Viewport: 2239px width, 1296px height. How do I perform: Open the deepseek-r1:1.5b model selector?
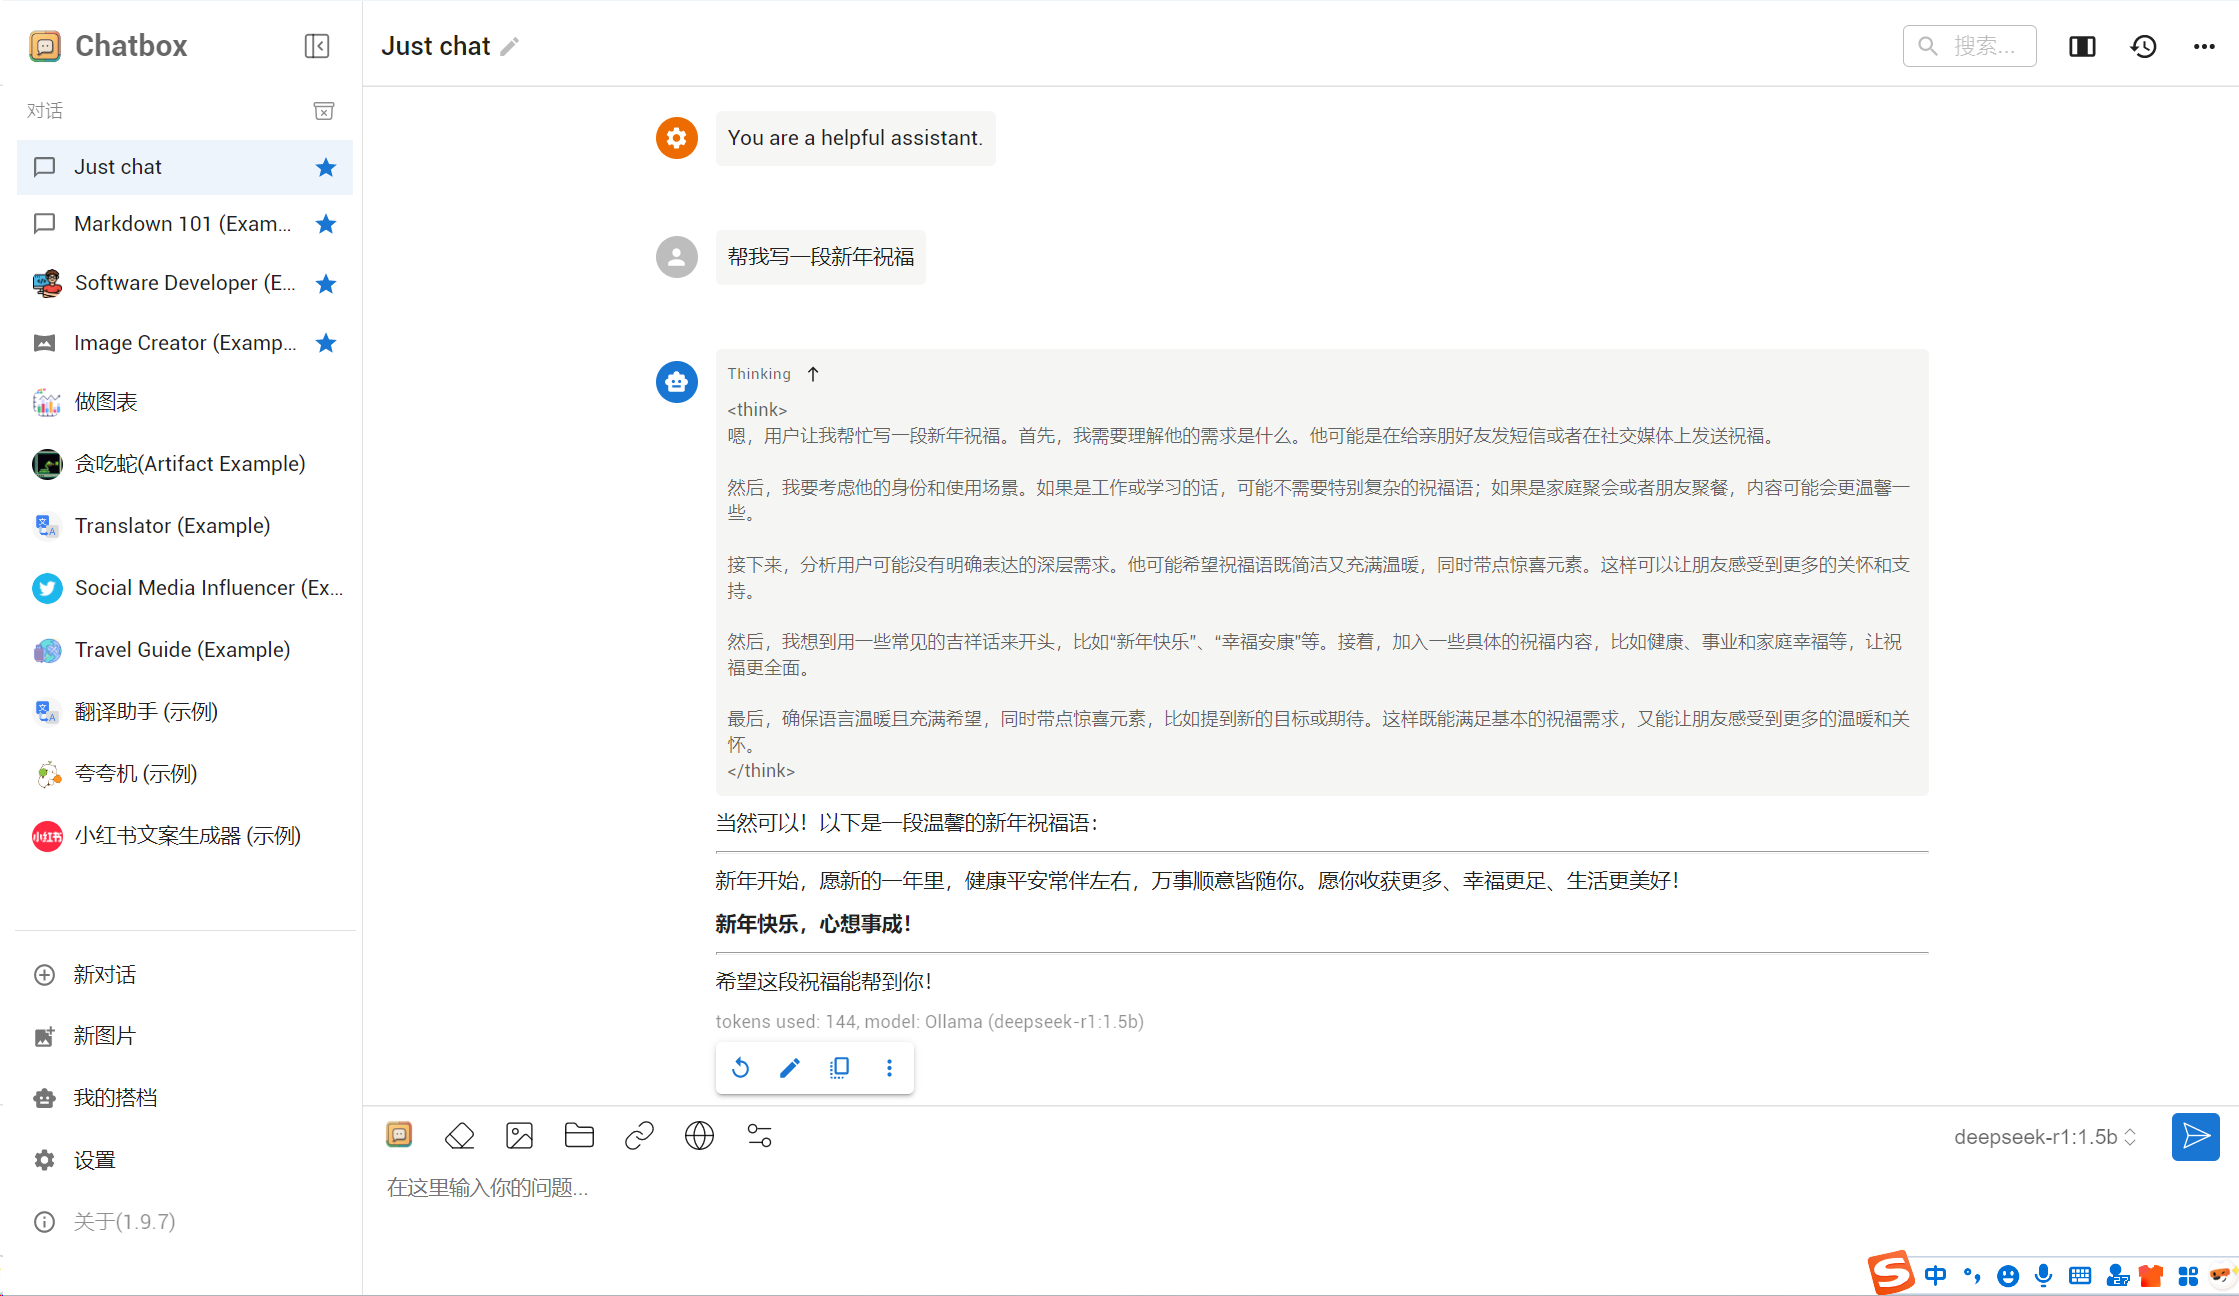click(2045, 1137)
